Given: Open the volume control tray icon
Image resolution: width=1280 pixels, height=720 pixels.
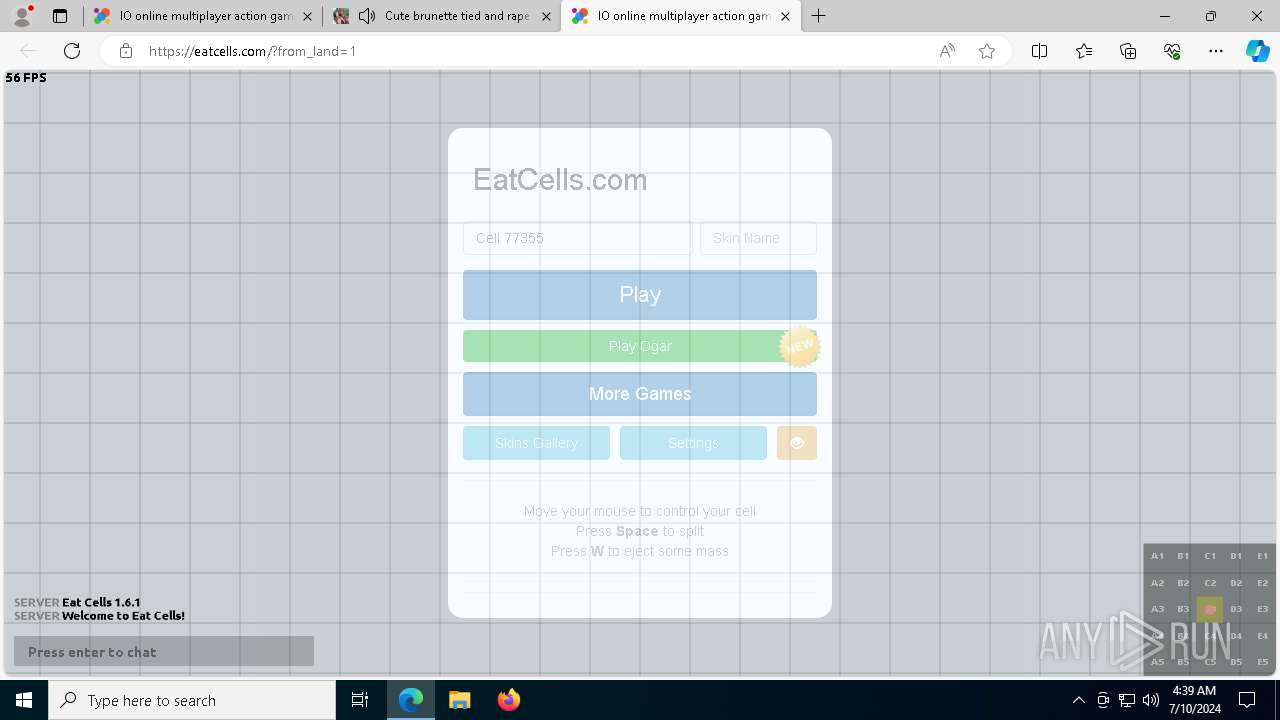Looking at the screenshot, I should click(x=1151, y=700).
